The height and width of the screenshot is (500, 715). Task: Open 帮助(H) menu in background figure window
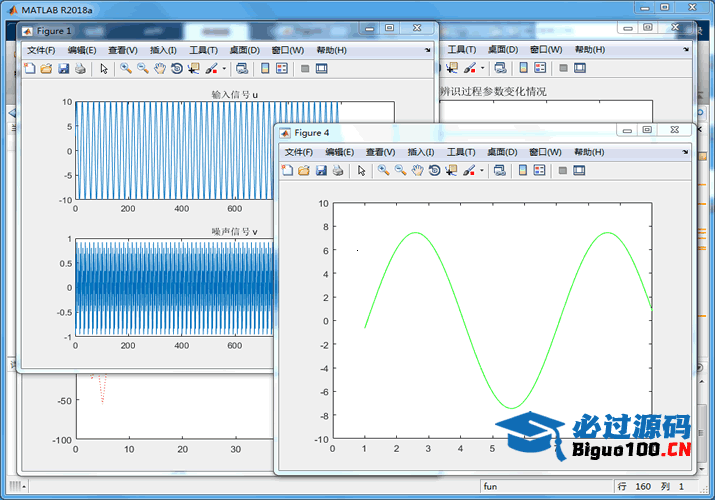coord(590,50)
